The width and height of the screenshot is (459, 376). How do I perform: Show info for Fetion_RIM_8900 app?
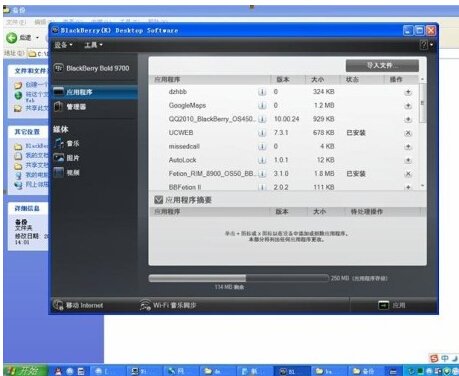262,174
